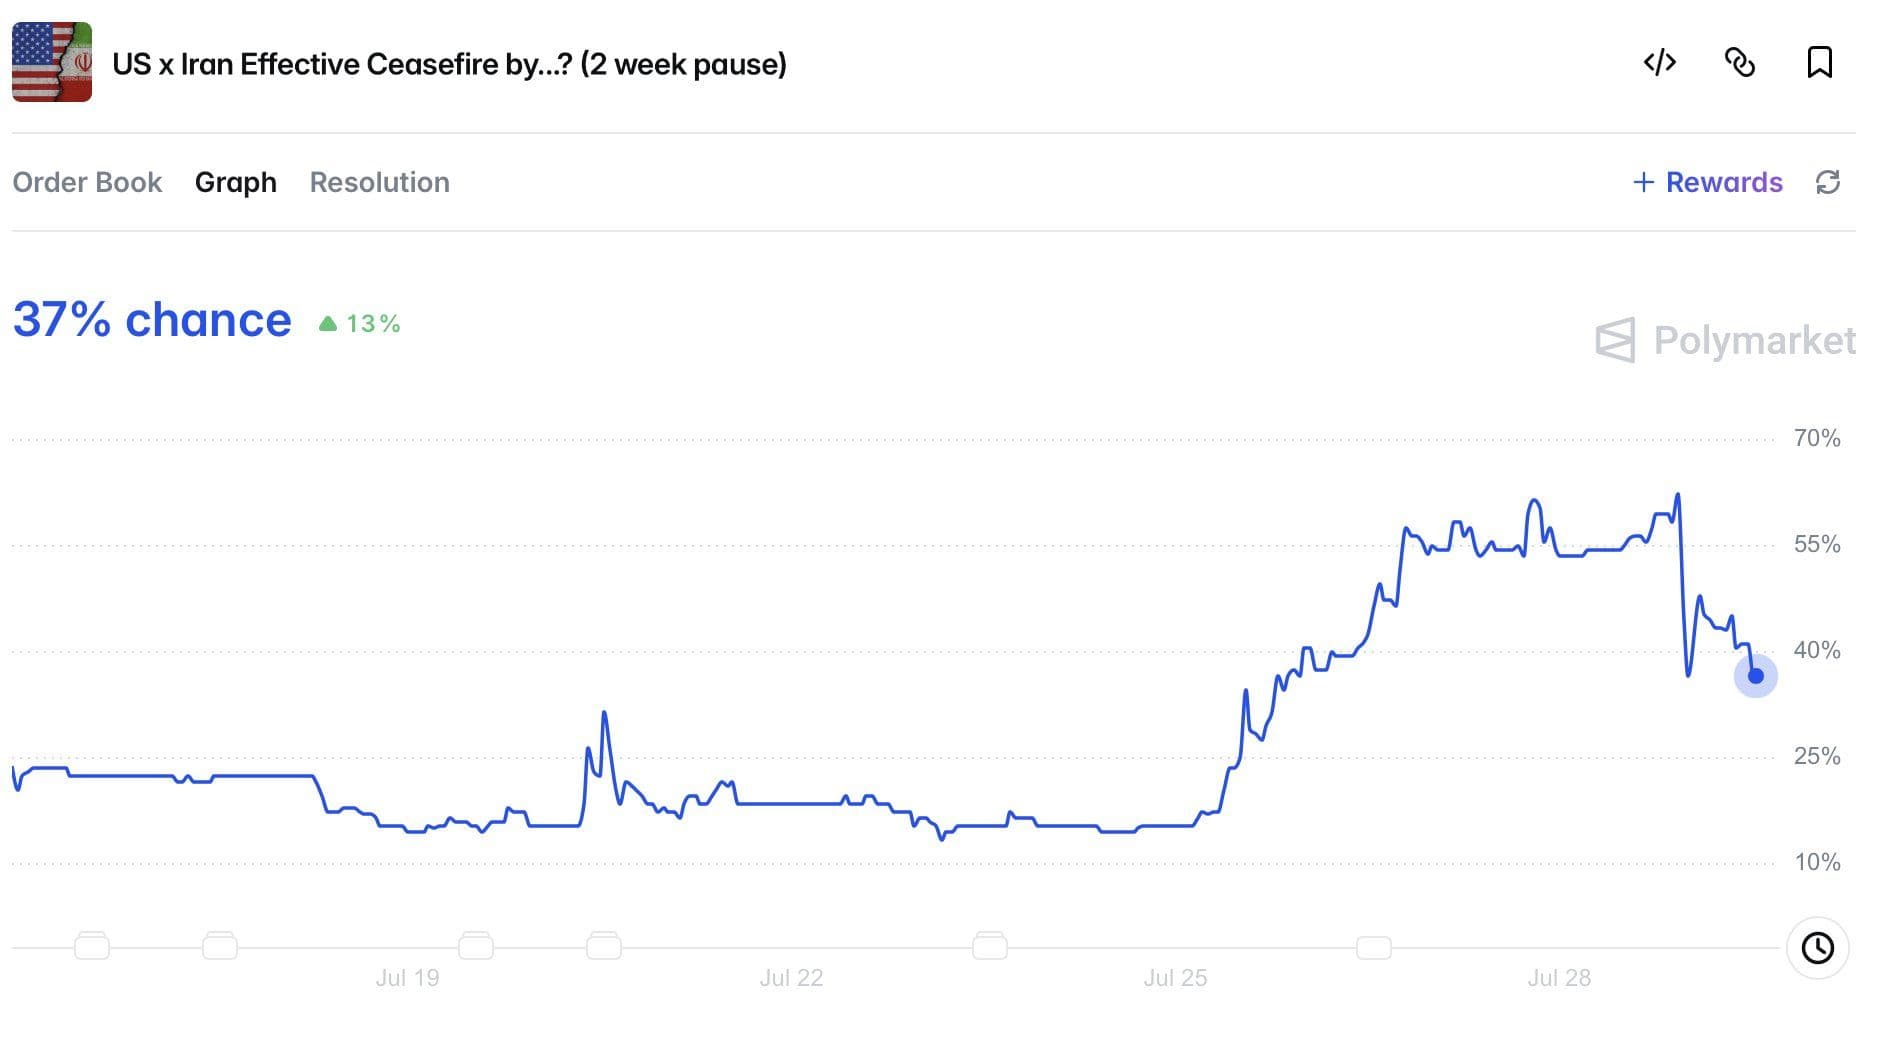Open the Resolution tab

(x=380, y=182)
